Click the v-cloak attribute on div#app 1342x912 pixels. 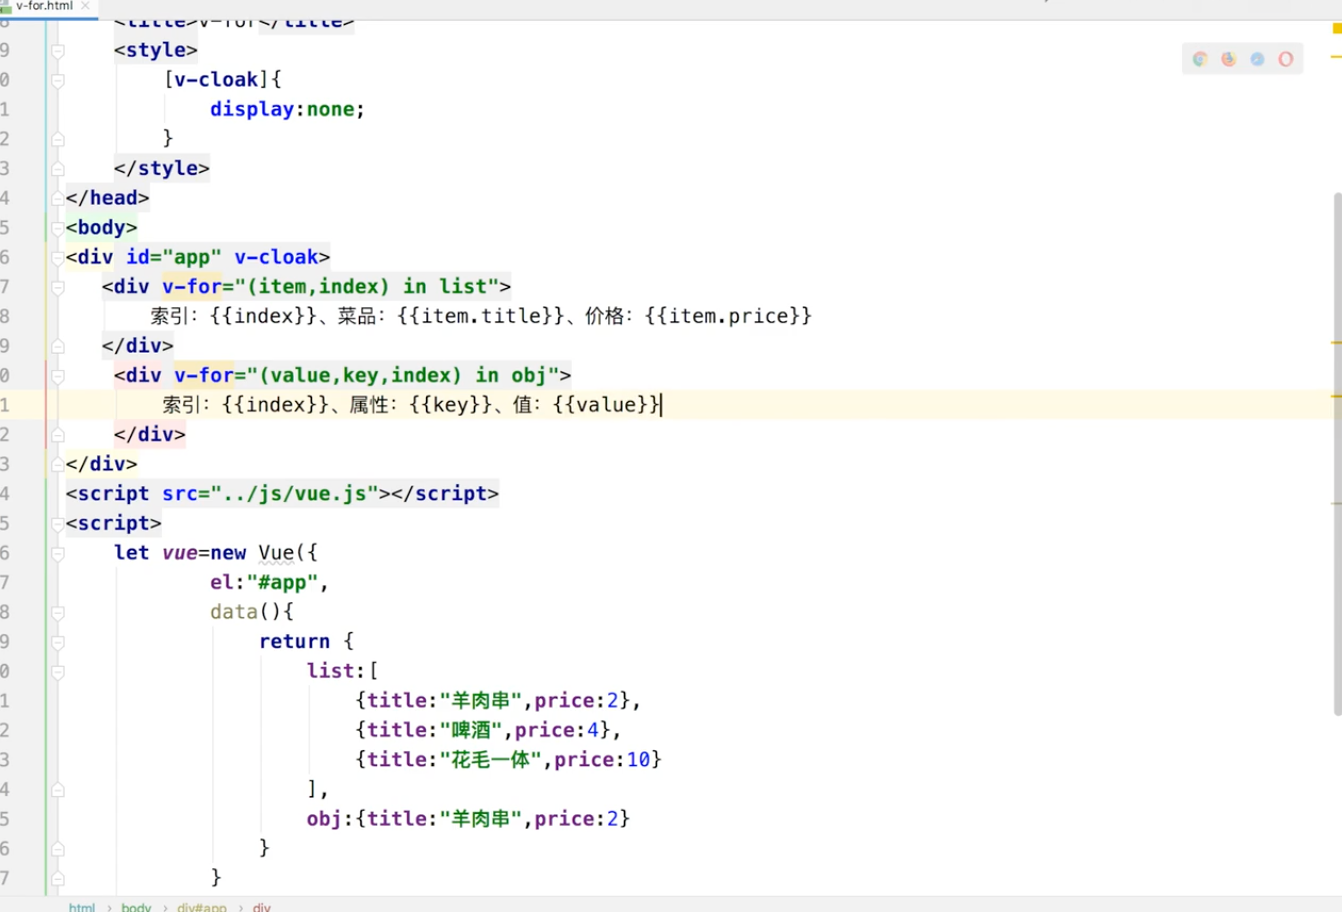pyautogui.click(x=276, y=257)
